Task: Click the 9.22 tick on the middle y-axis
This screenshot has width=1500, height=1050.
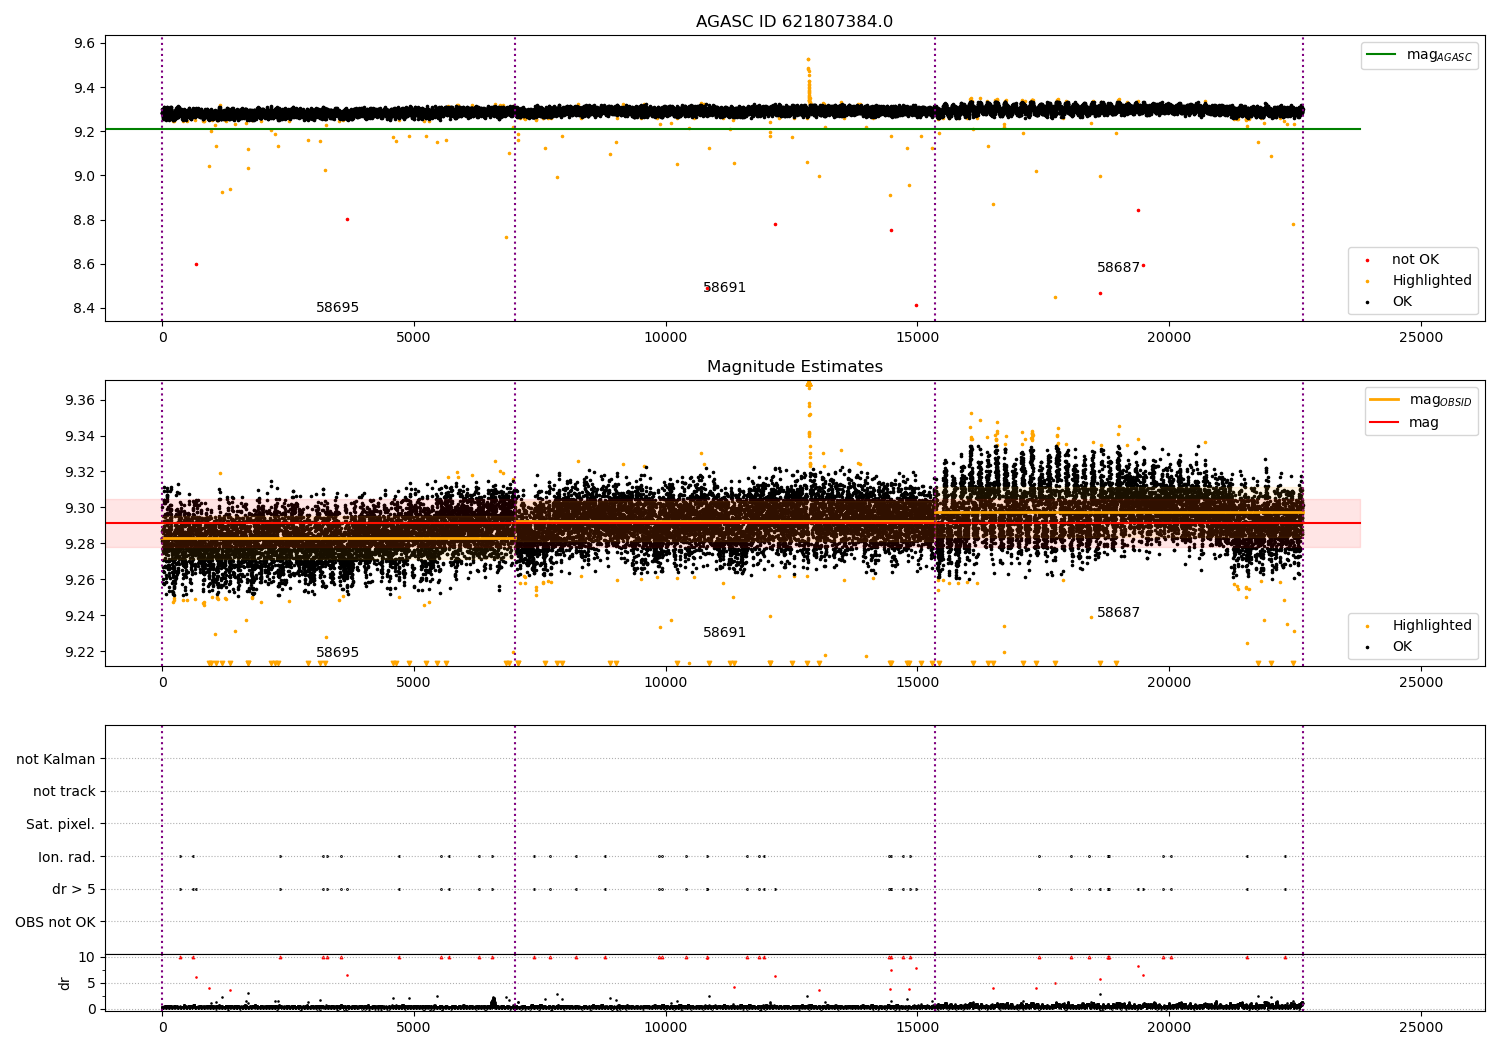Action: (x=80, y=653)
